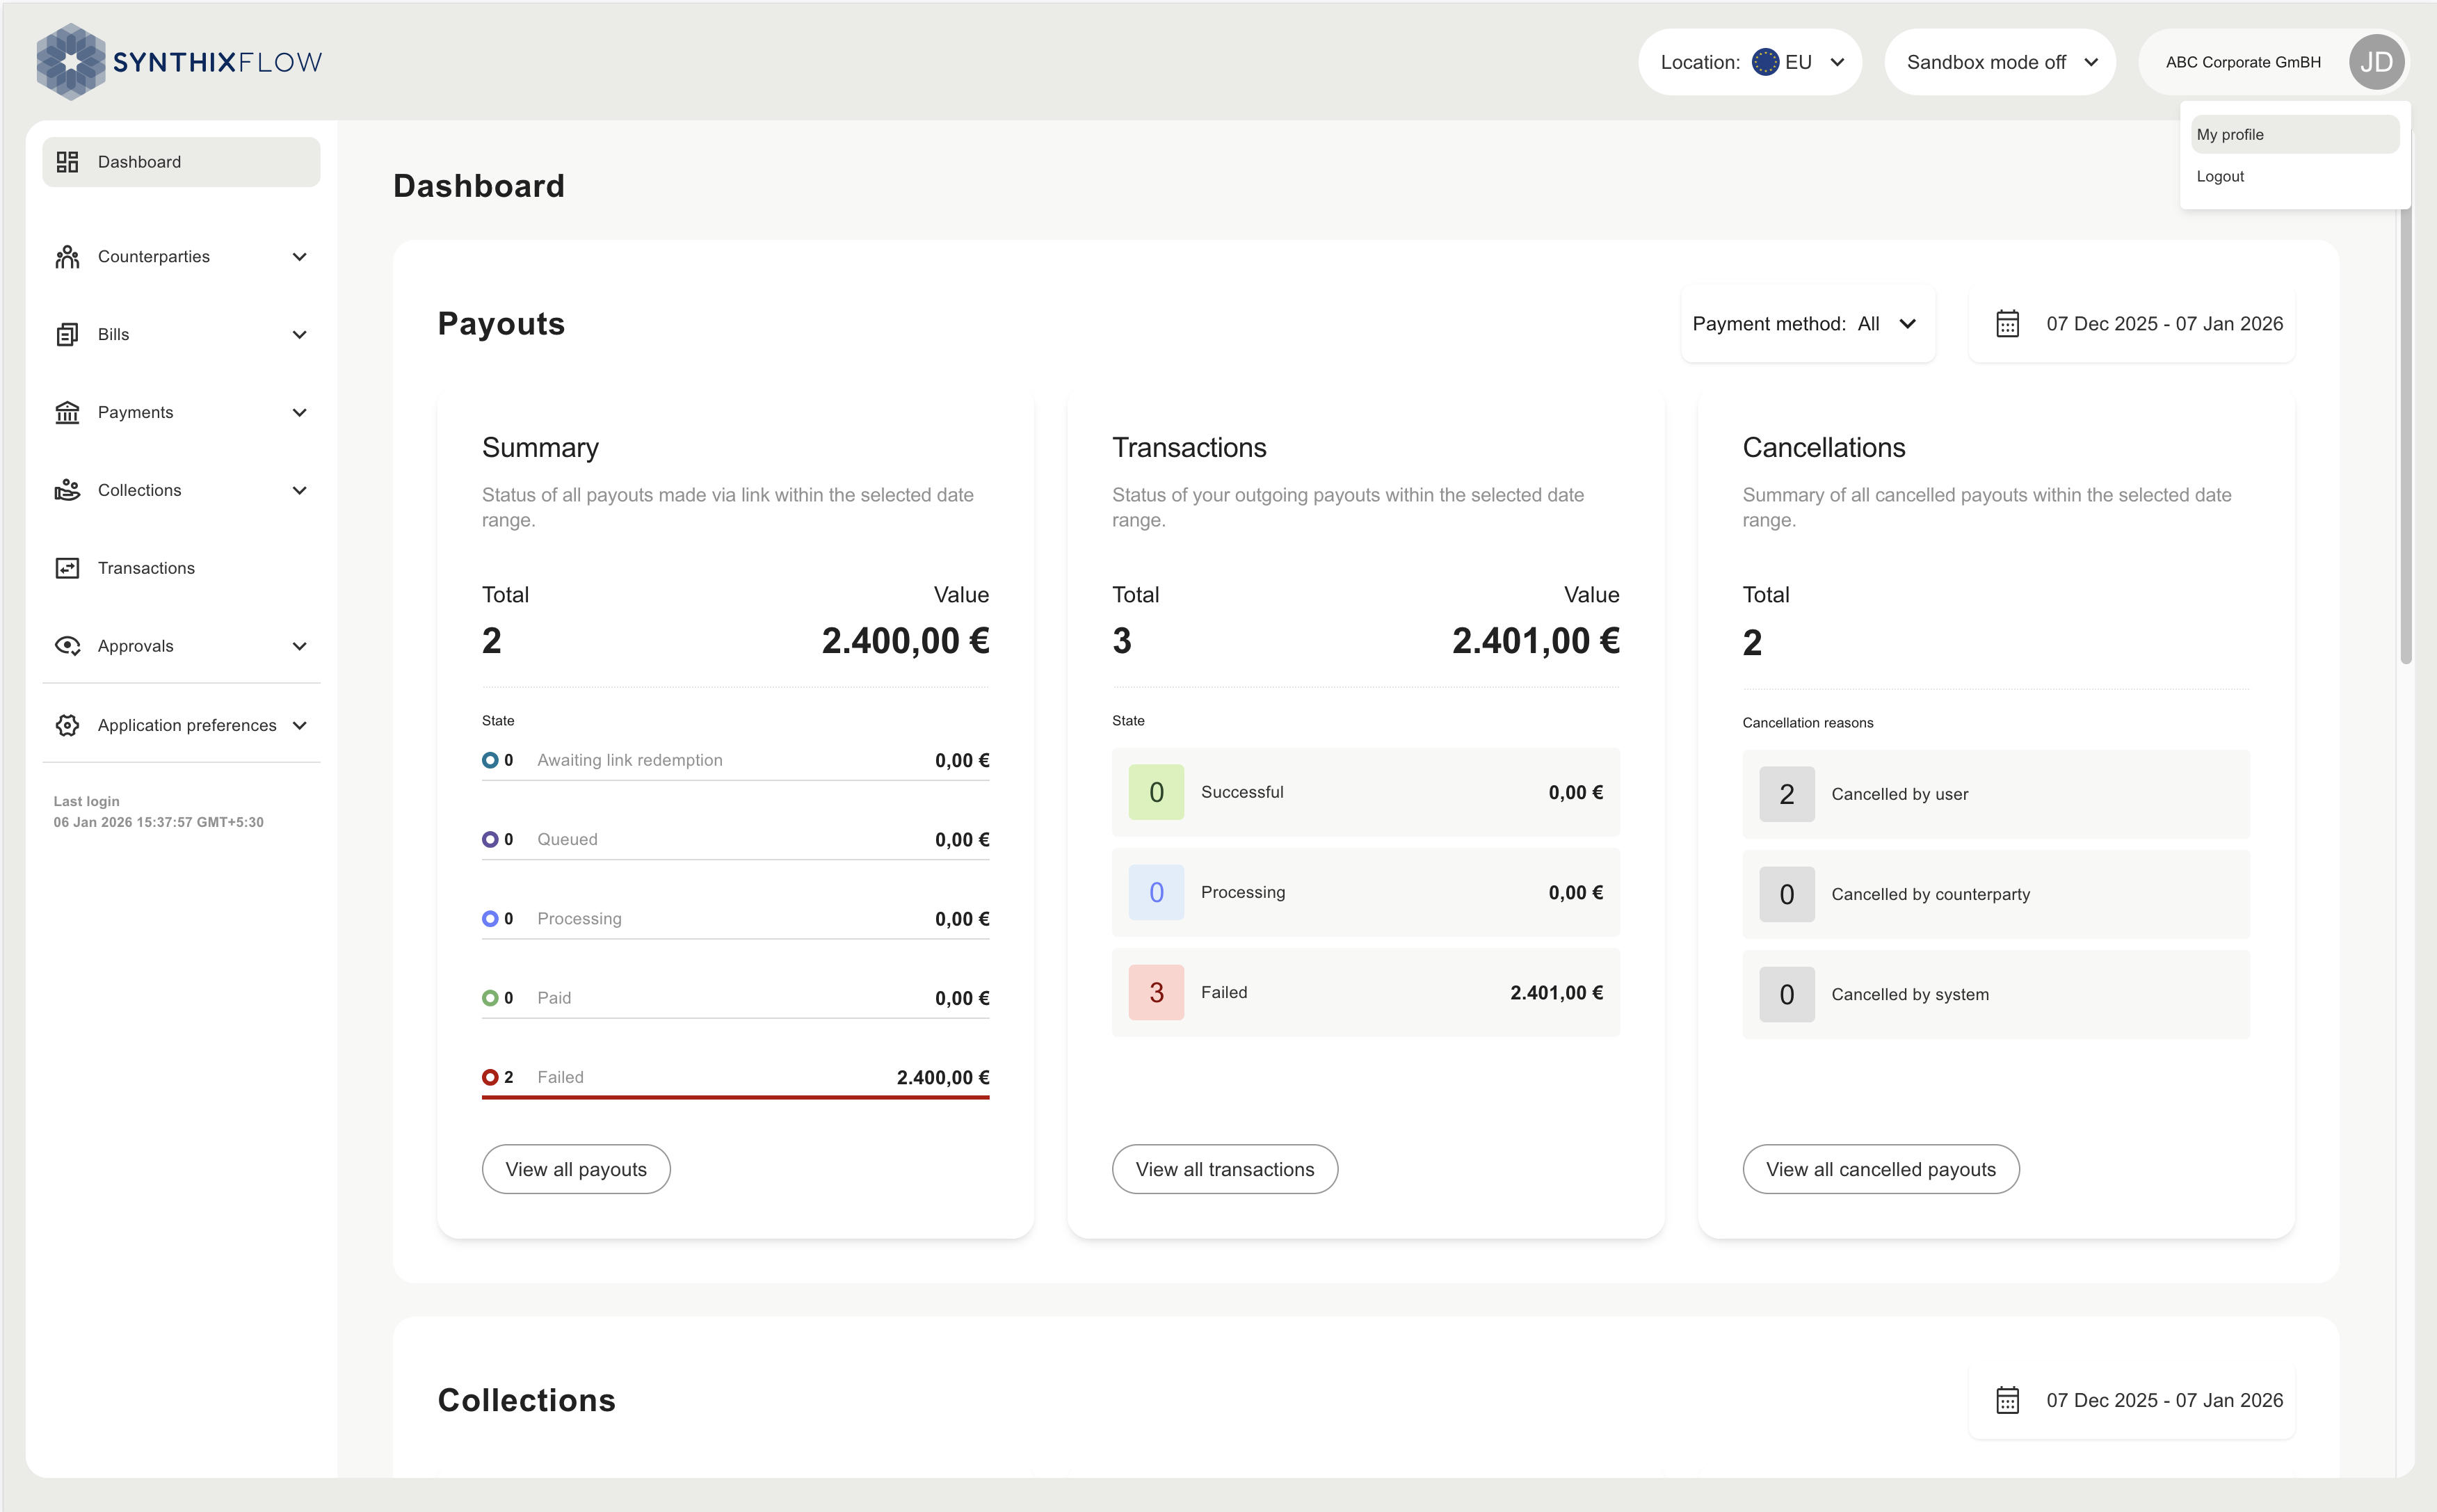Click the Last login timestamp text

158,822
